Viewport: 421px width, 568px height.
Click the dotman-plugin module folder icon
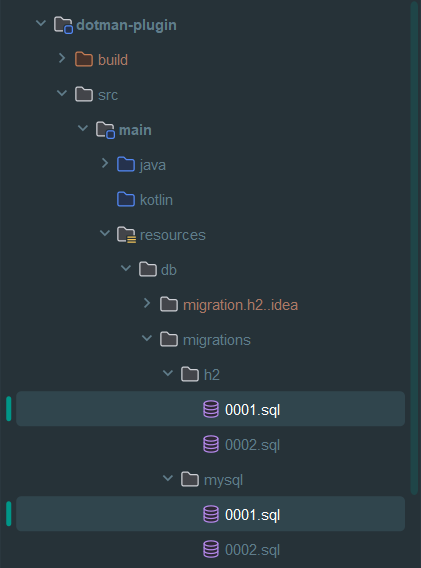tap(63, 25)
